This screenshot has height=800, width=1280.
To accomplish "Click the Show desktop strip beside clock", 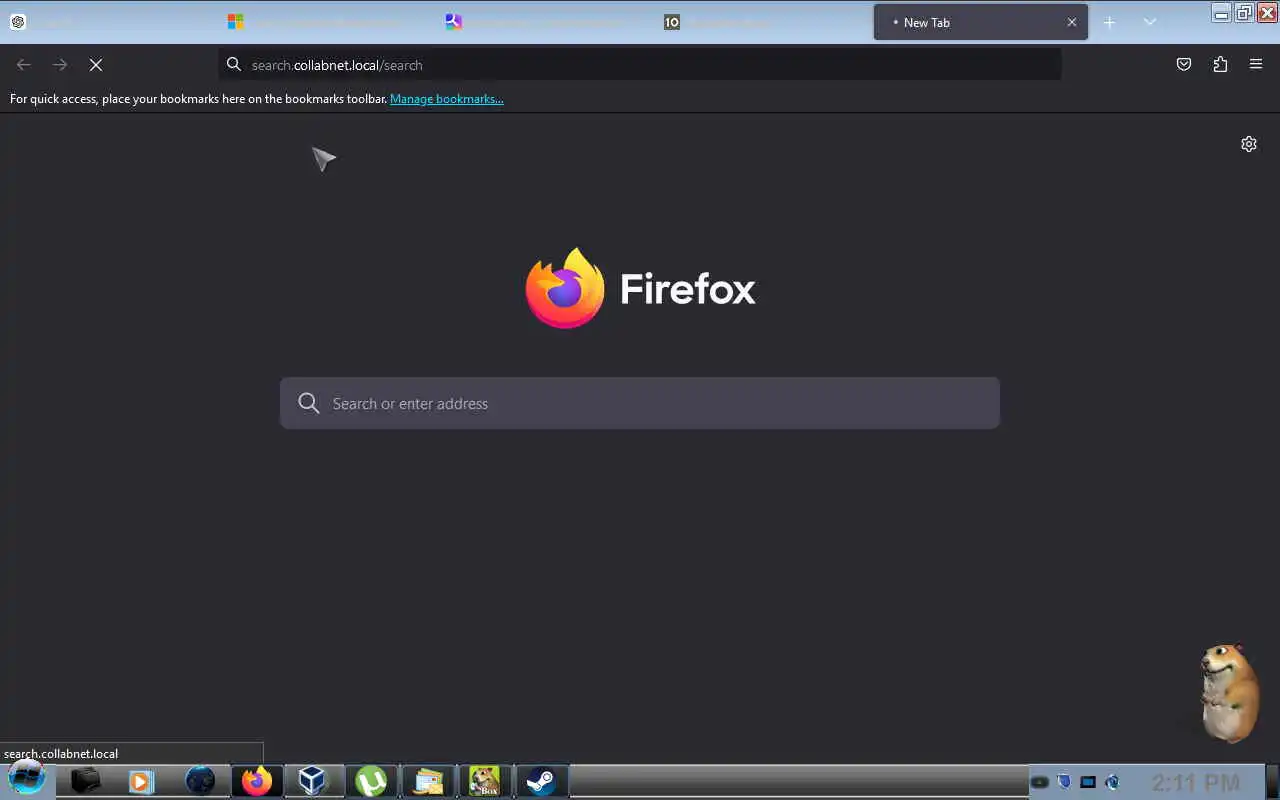I will 1272,781.
